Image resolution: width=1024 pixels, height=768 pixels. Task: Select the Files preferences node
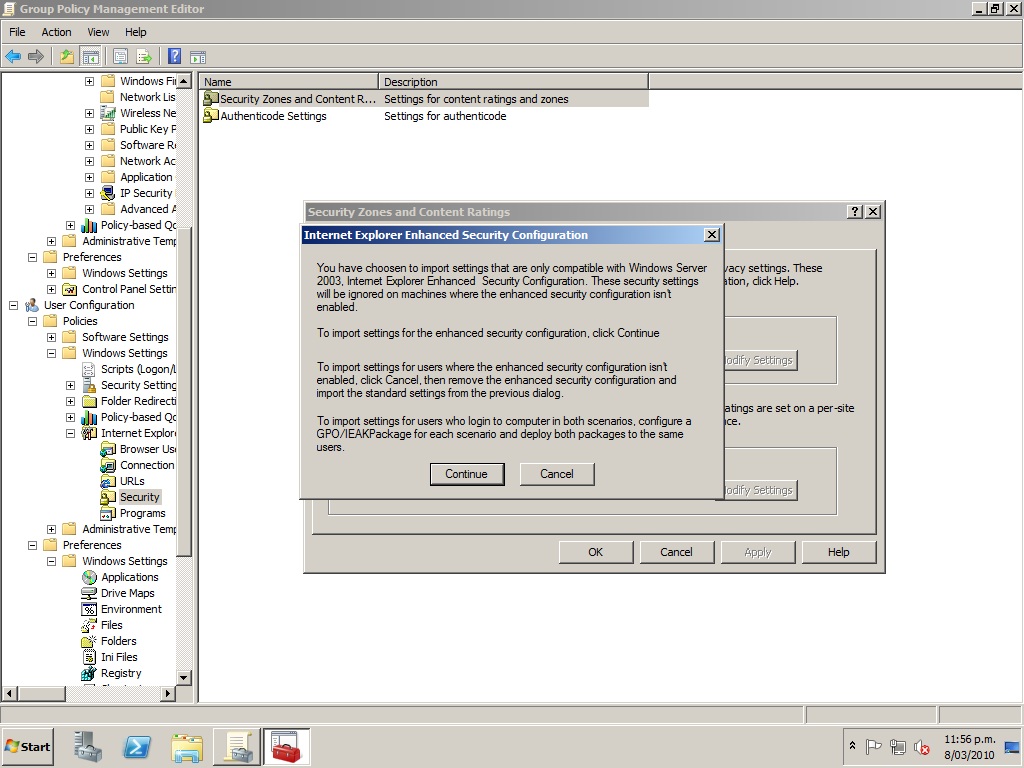(112, 625)
